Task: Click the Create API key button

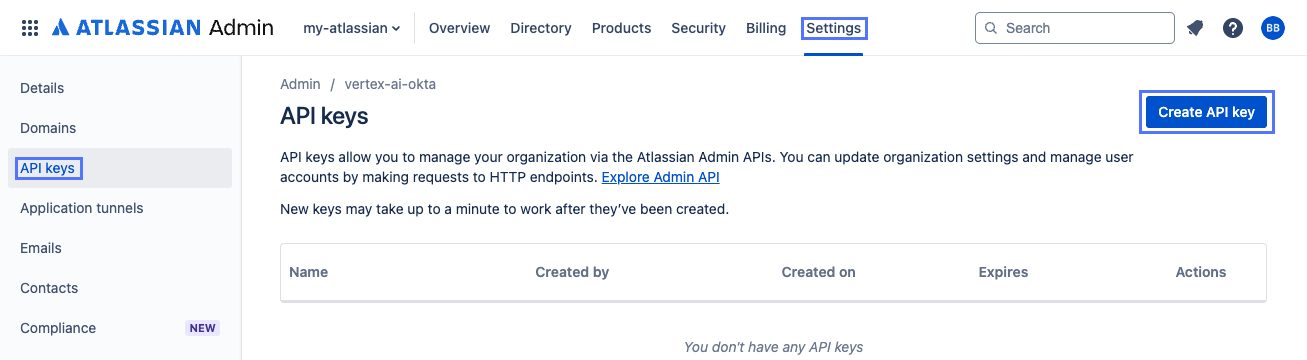Action: click(x=1206, y=112)
